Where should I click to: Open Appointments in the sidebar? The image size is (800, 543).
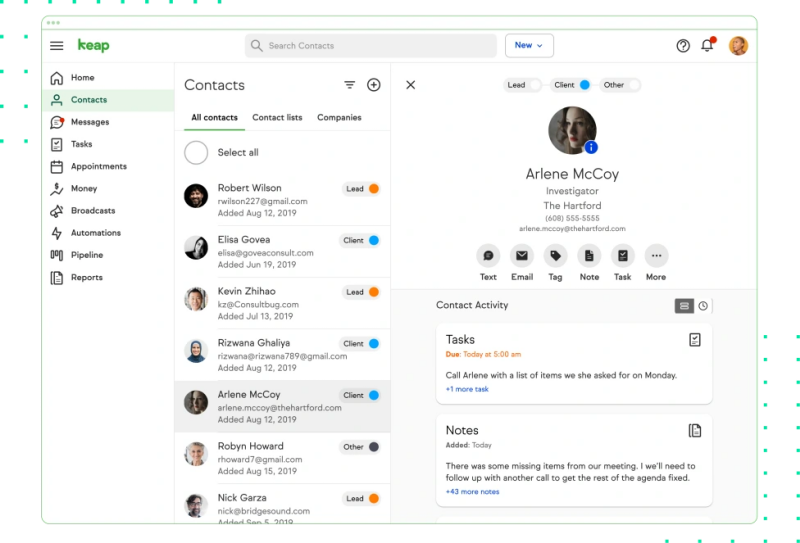pos(108,166)
